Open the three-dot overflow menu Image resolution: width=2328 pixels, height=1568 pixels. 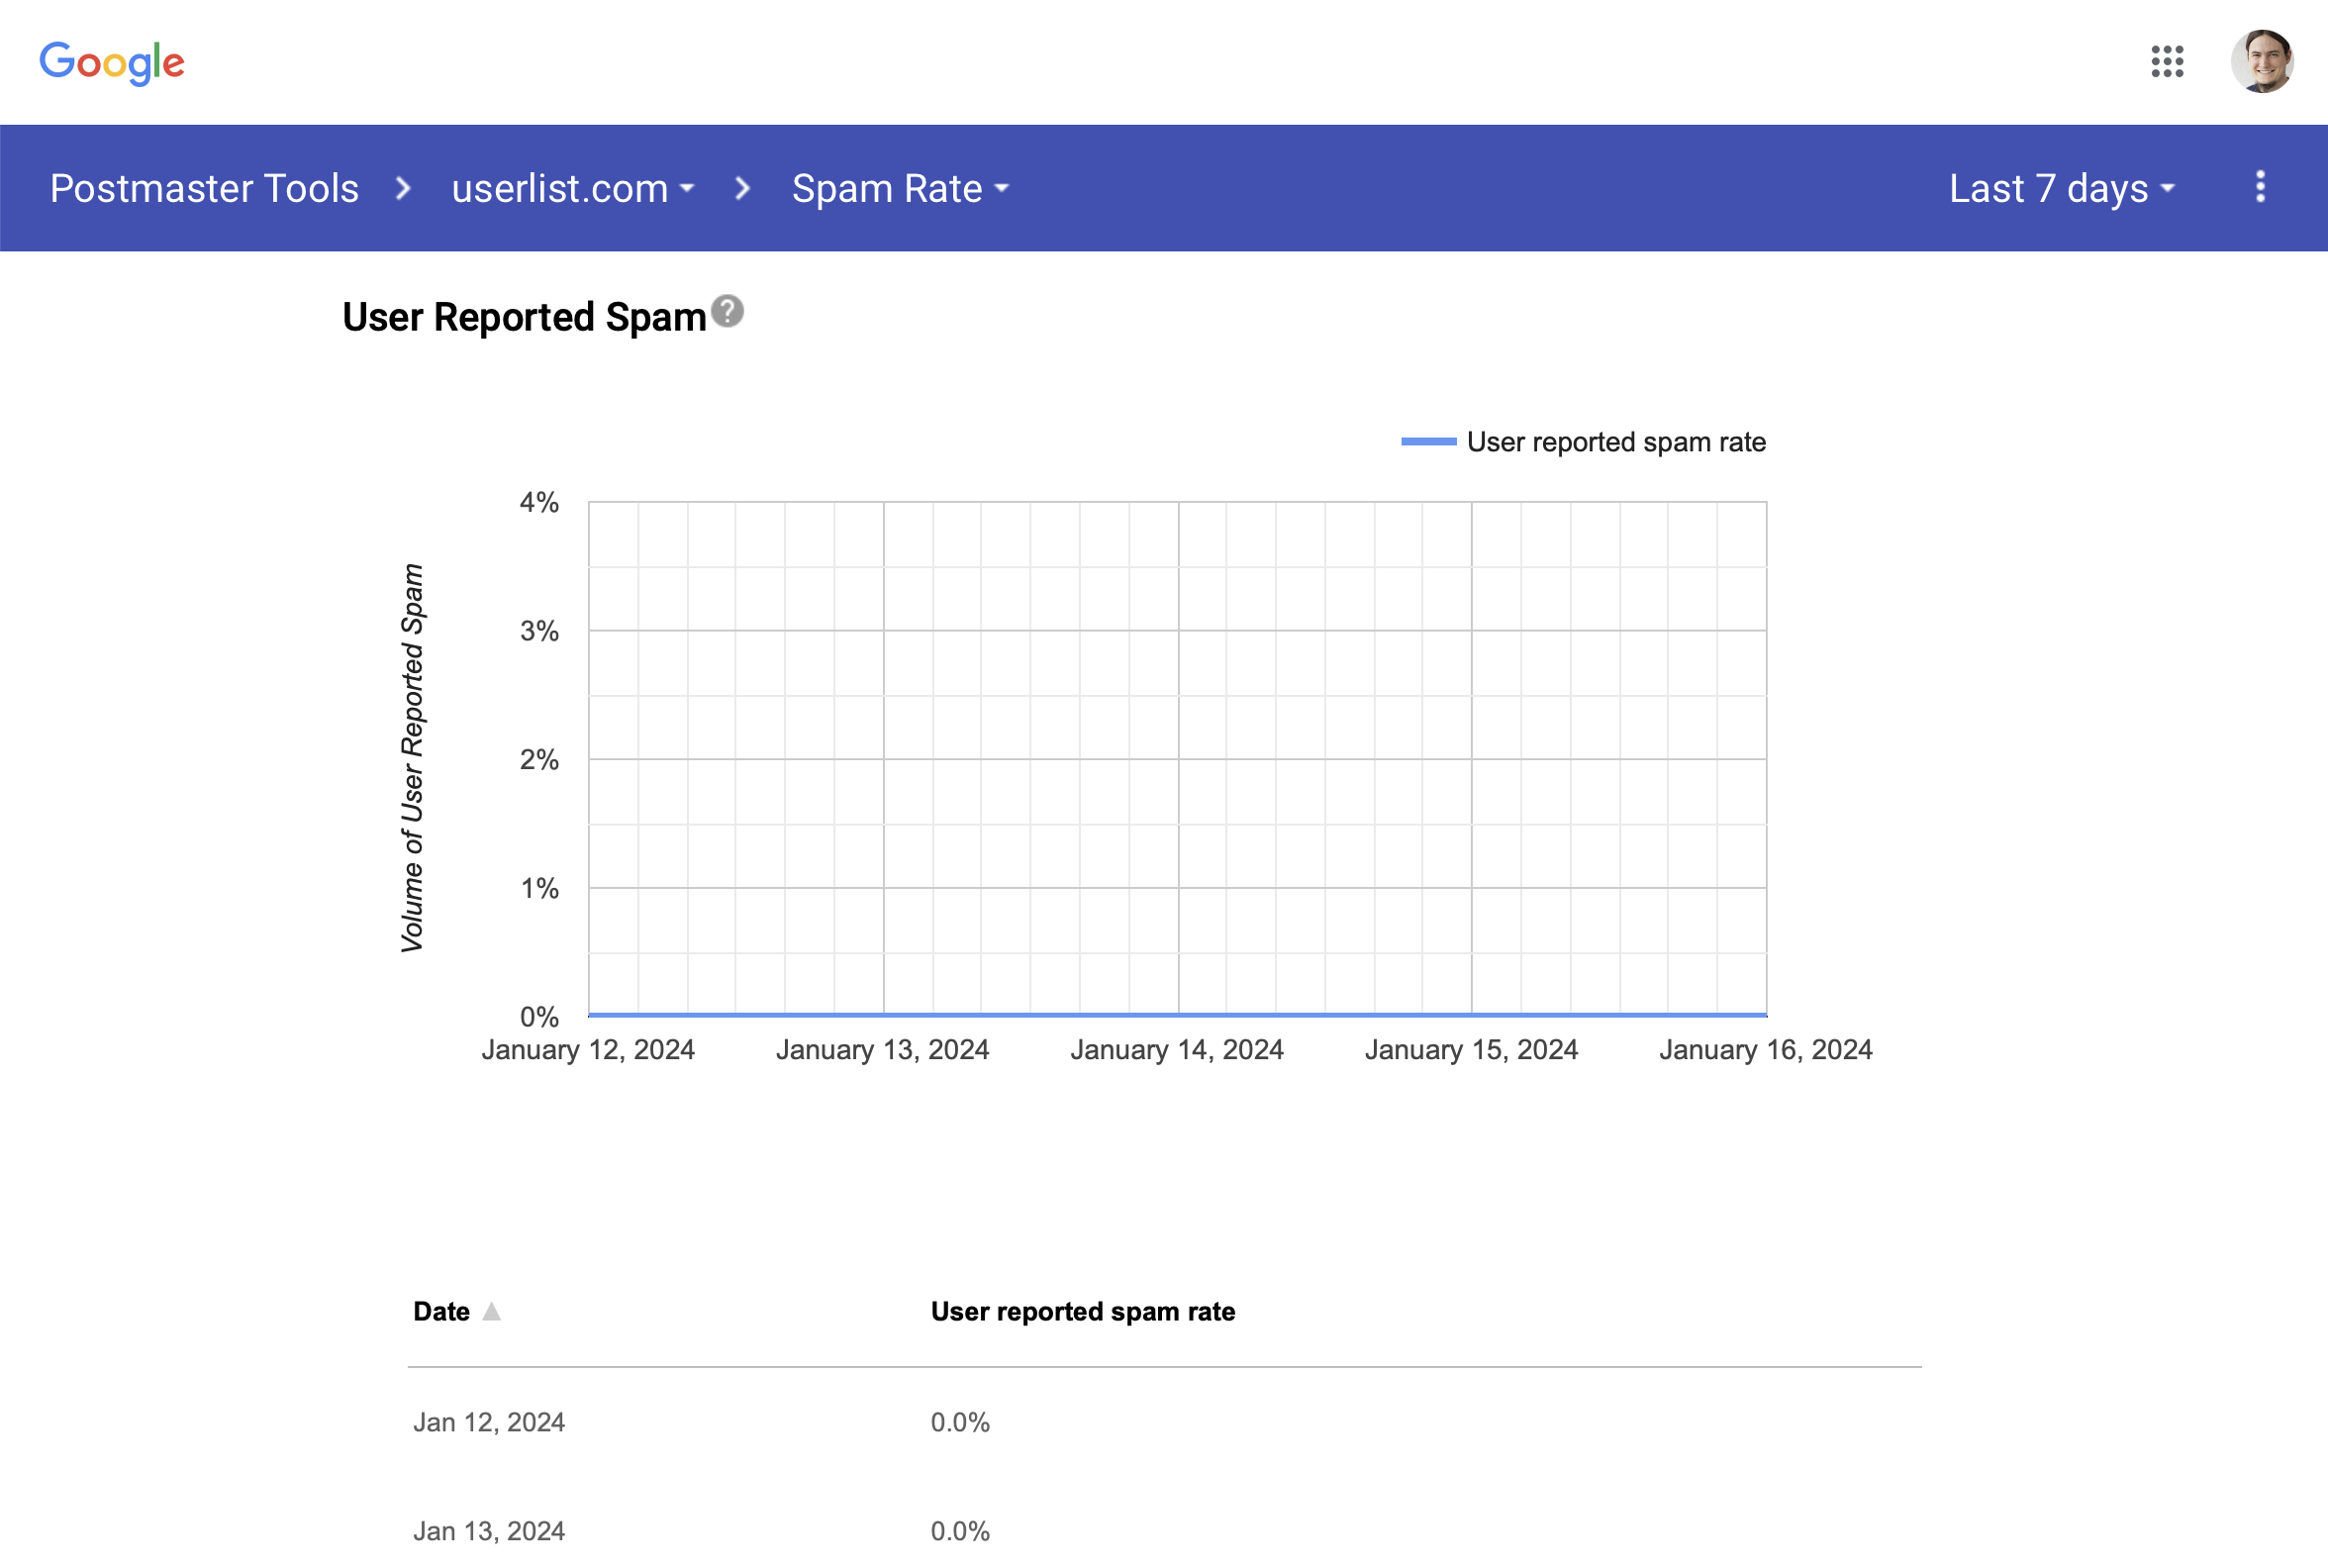2259,188
